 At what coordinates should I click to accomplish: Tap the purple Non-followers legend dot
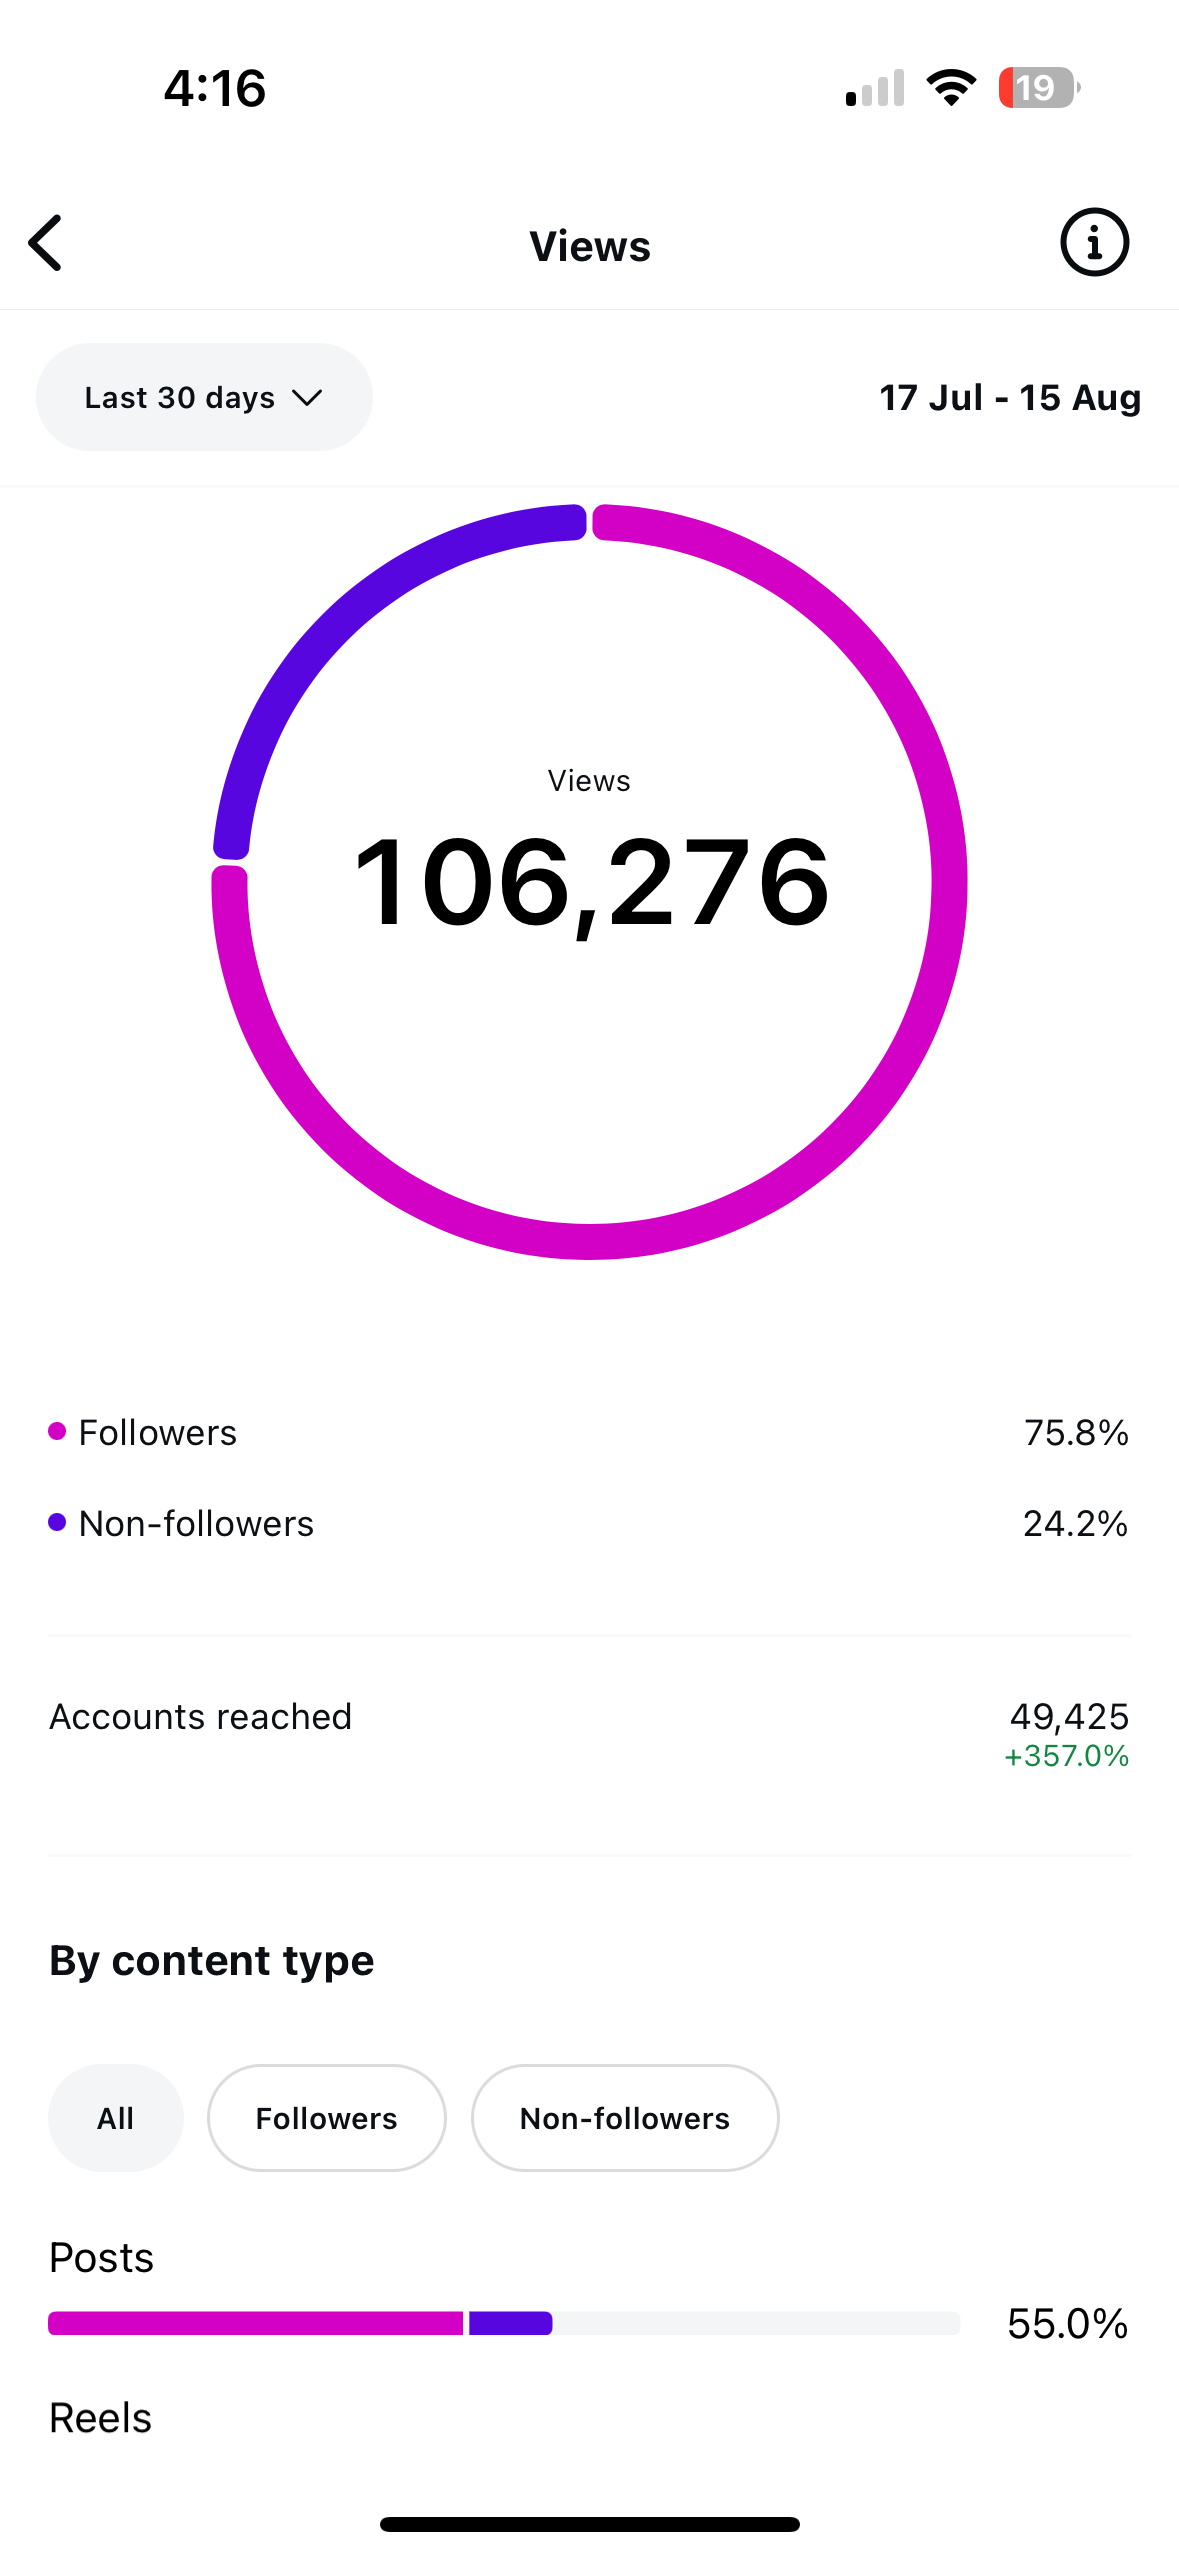(x=57, y=1522)
